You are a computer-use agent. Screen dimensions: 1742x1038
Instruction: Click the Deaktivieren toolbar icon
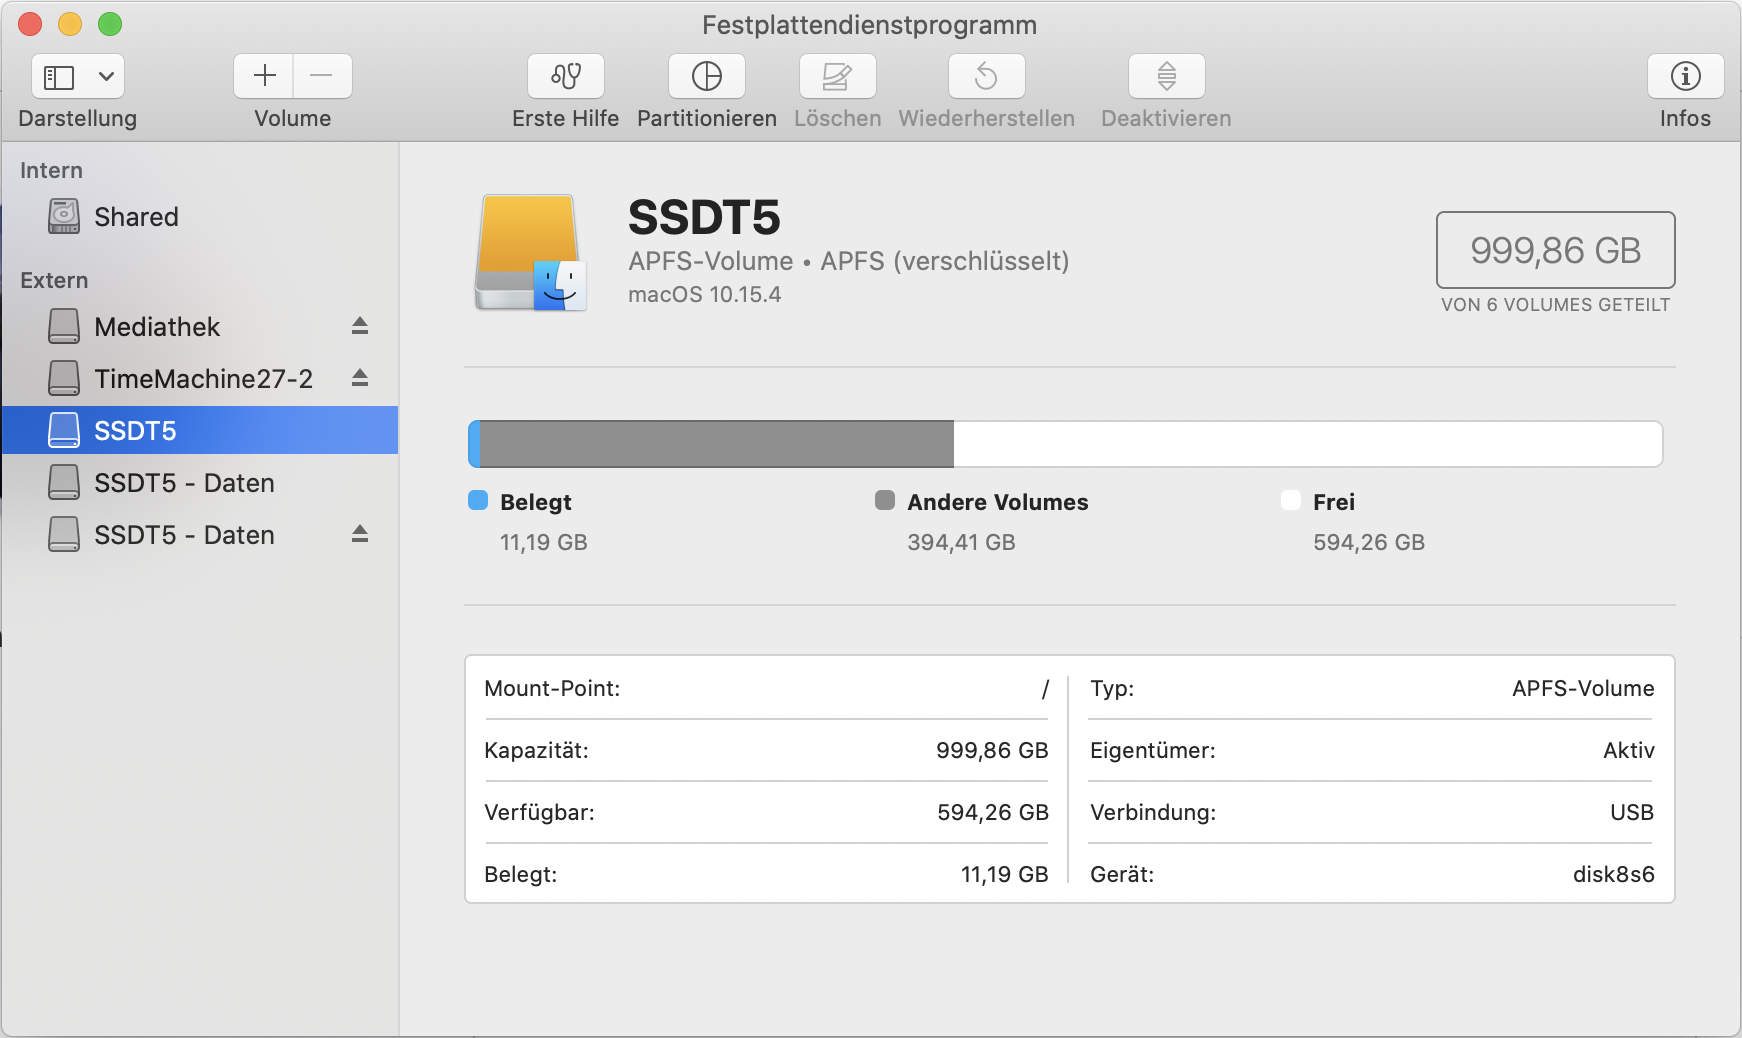tap(1166, 77)
